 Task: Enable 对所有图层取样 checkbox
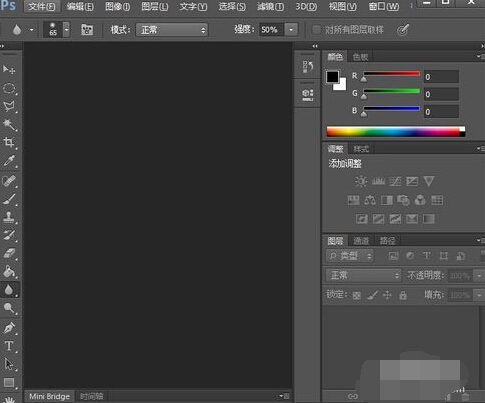click(x=316, y=30)
